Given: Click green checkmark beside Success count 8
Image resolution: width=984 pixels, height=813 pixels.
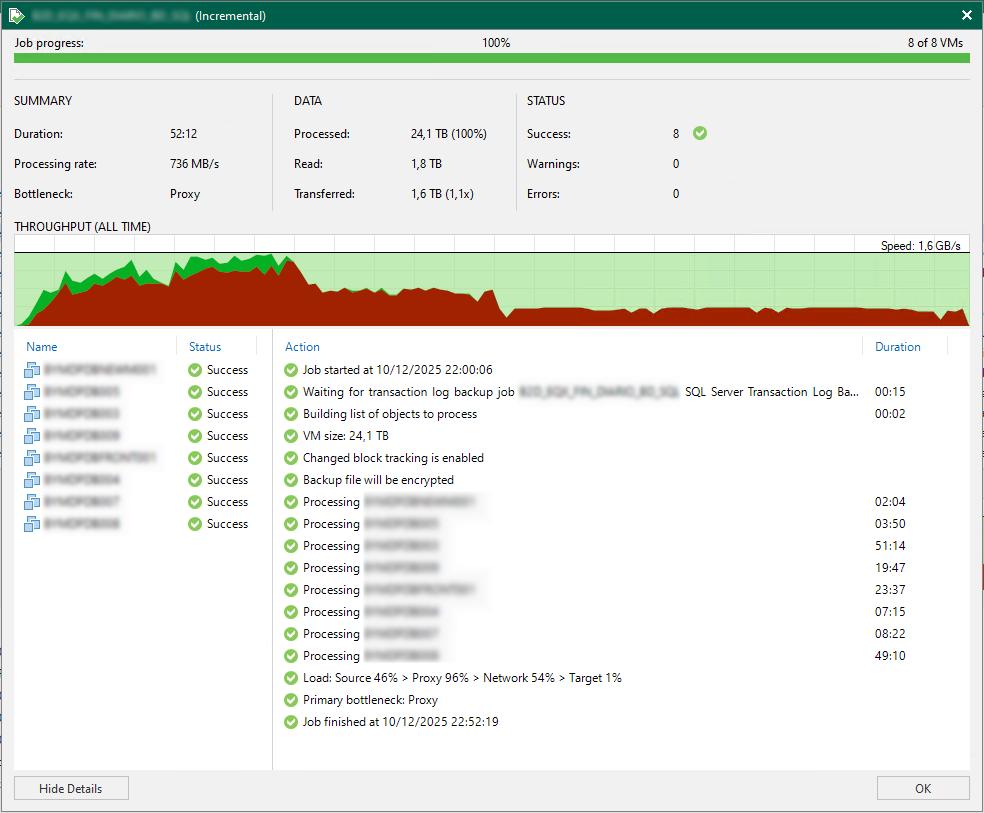Looking at the screenshot, I should click(700, 133).
